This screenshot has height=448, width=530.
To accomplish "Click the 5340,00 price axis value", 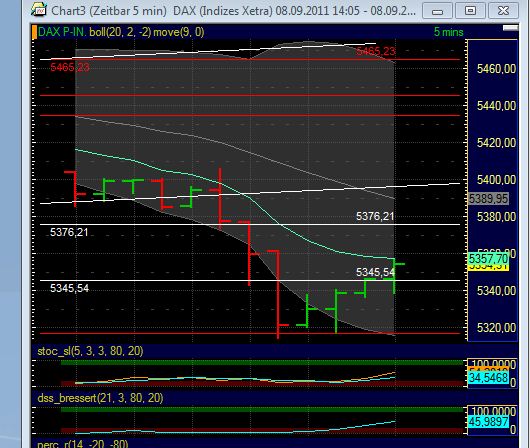I will point(496,290).
